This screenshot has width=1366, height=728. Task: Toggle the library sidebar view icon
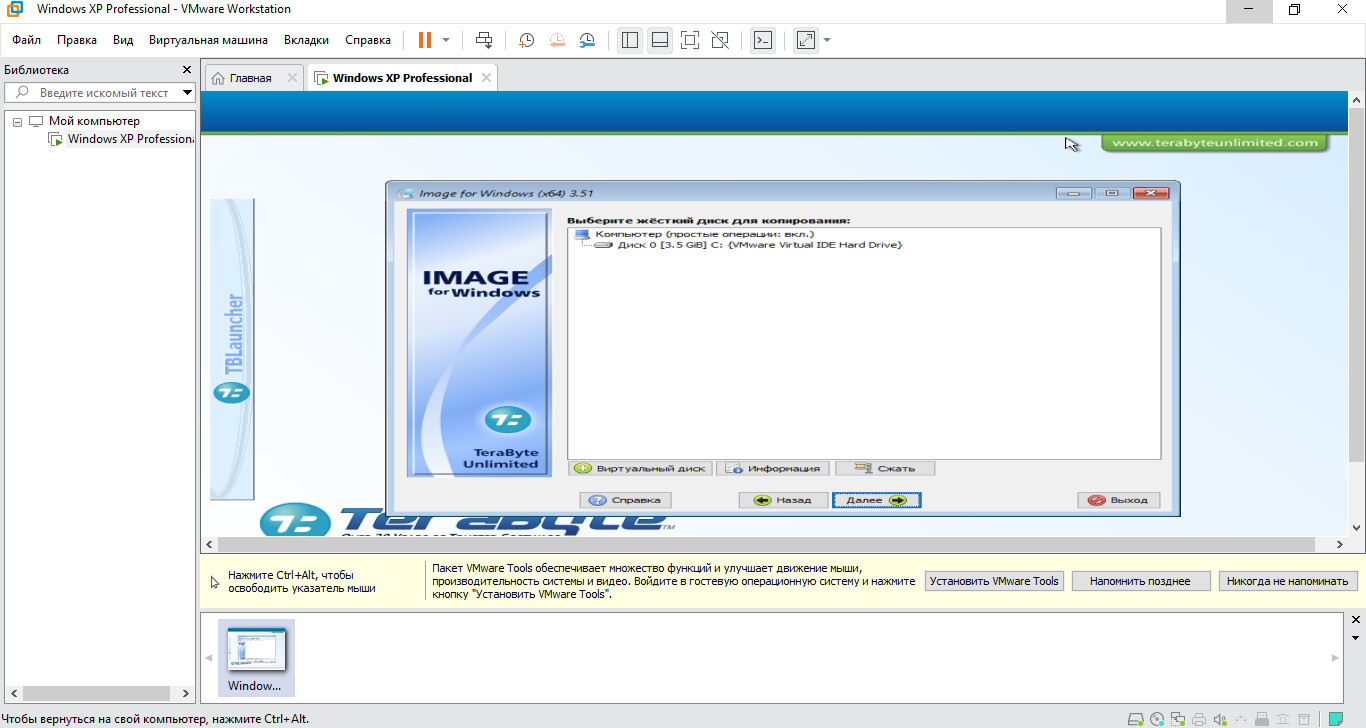click(x=629, y=40)
